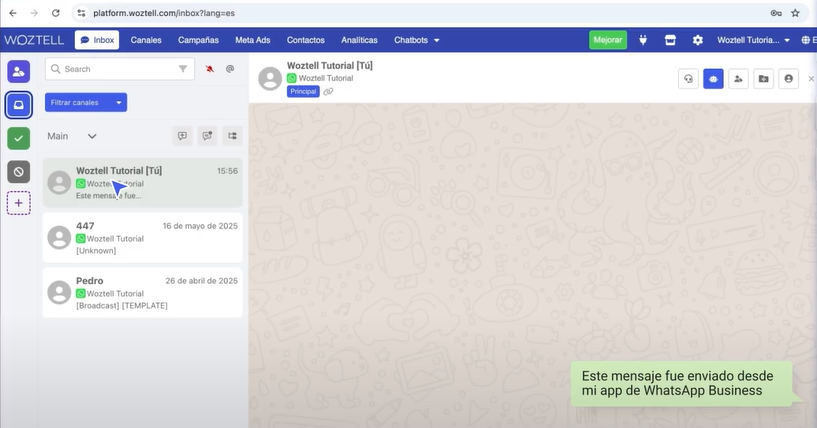Open the Woztell Tutoria... account dropdown
817x428 pixels.
753,40
